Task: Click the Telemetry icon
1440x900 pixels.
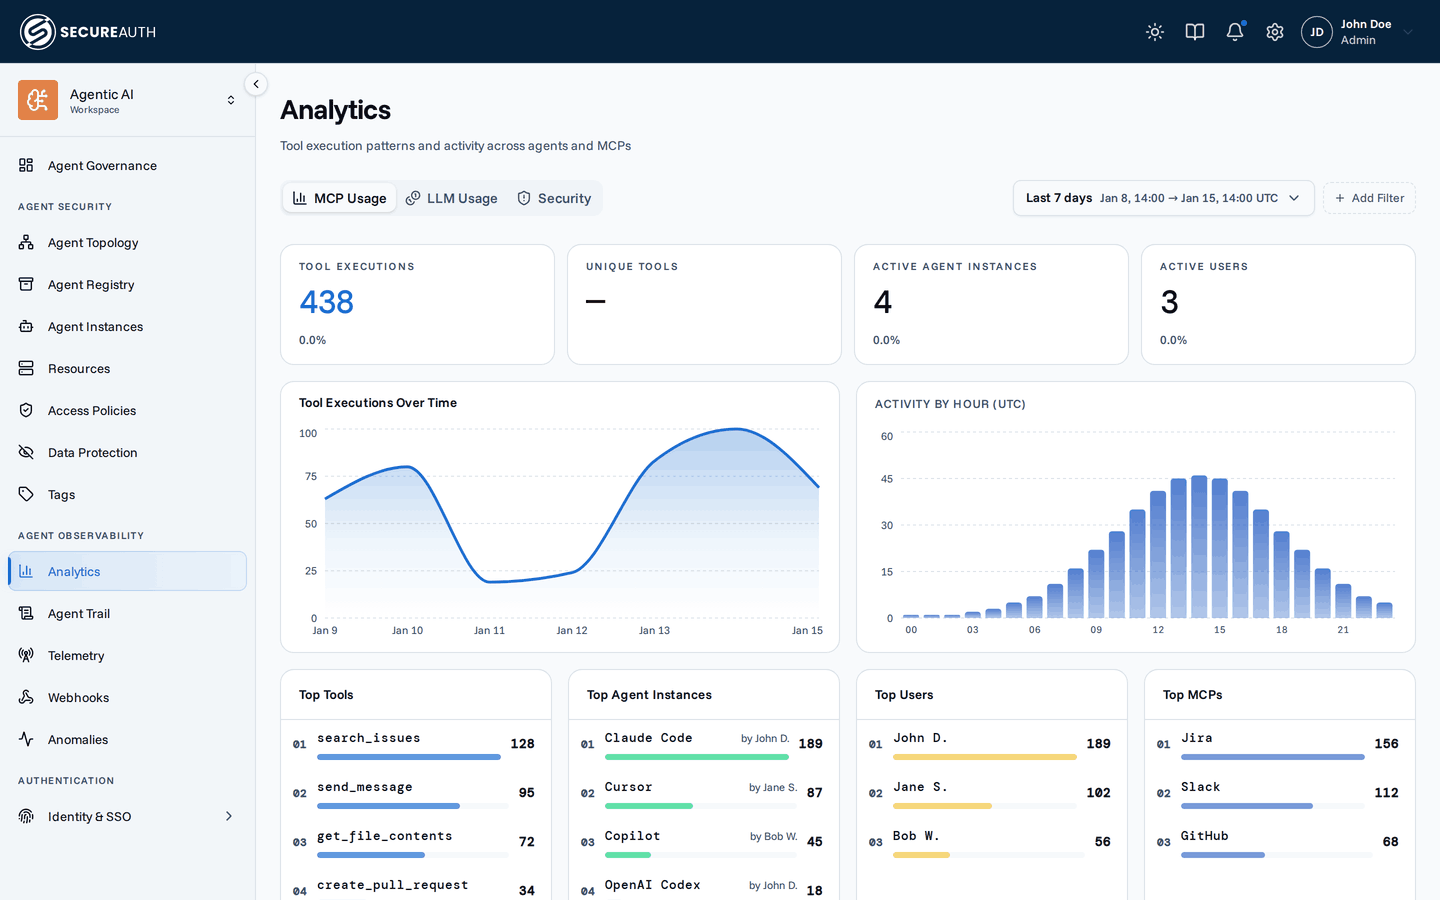Action: pos(26,655)
